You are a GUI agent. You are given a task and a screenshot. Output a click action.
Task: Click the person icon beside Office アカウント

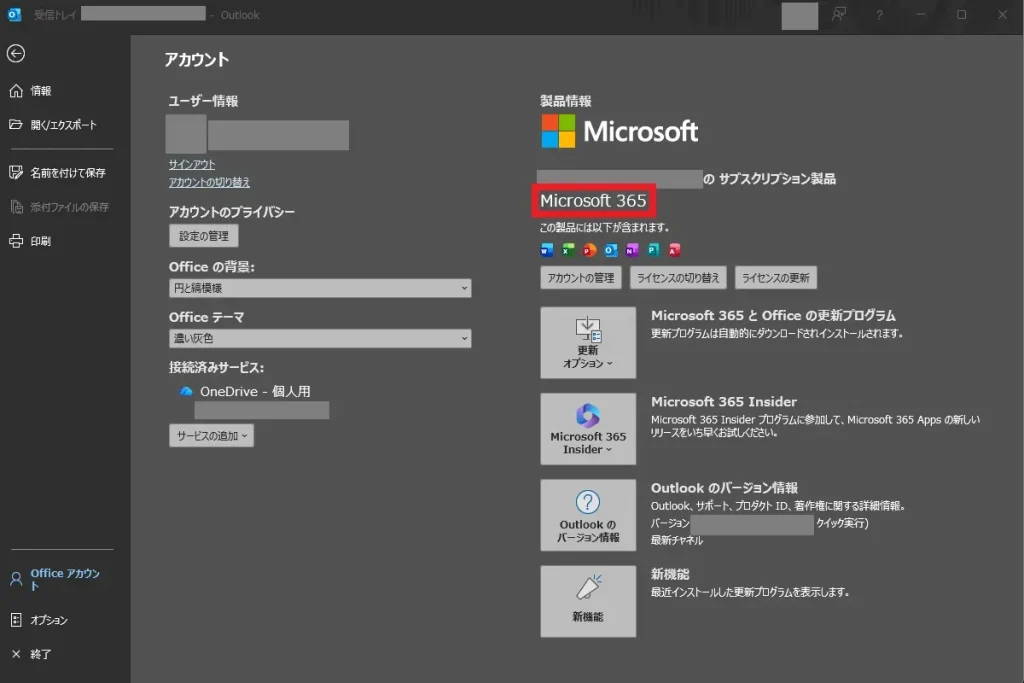click(16, 579)
